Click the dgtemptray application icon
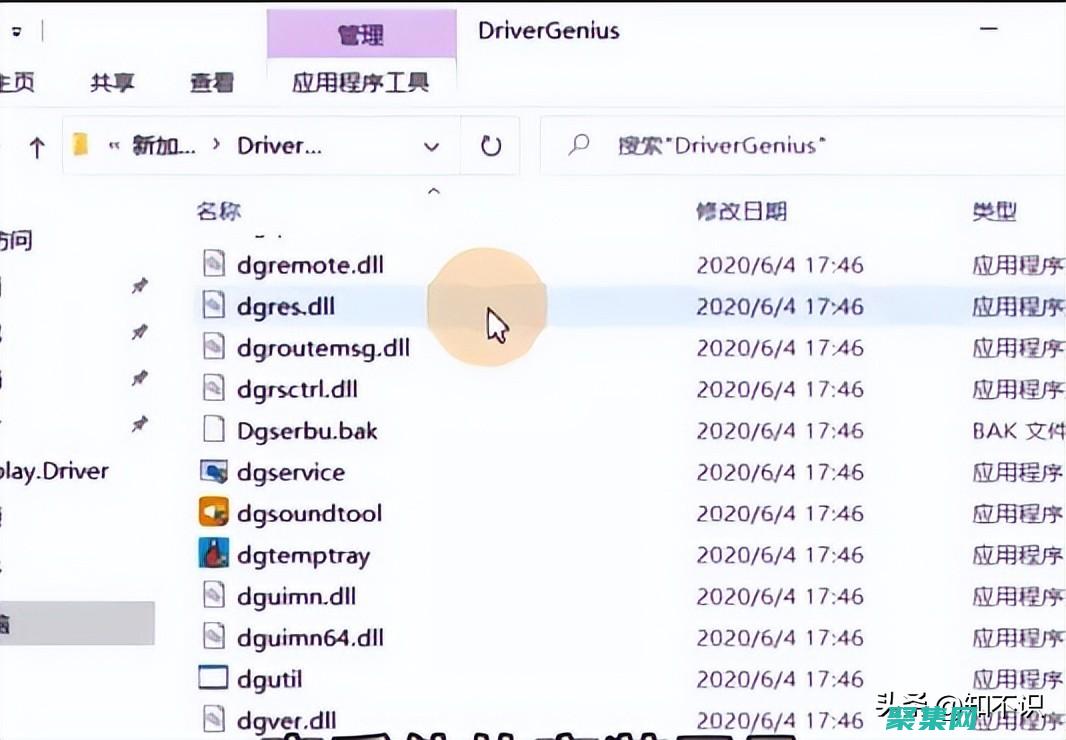 pyautogui.click(x=212, y=553)
